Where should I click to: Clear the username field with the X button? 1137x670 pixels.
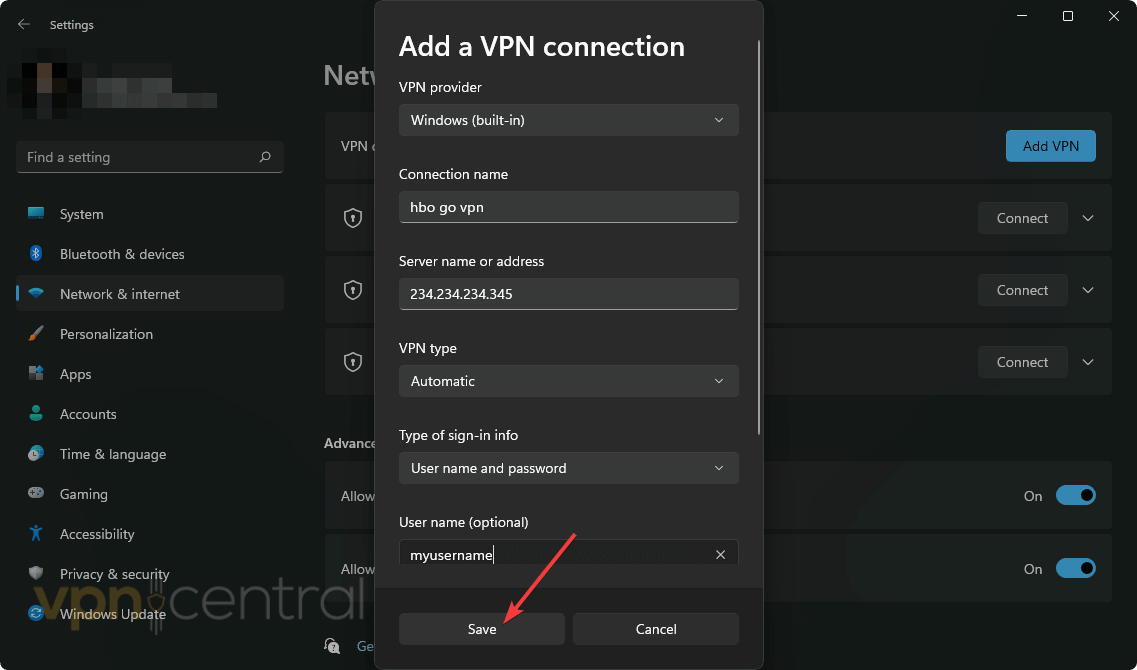tap(720, 553)
